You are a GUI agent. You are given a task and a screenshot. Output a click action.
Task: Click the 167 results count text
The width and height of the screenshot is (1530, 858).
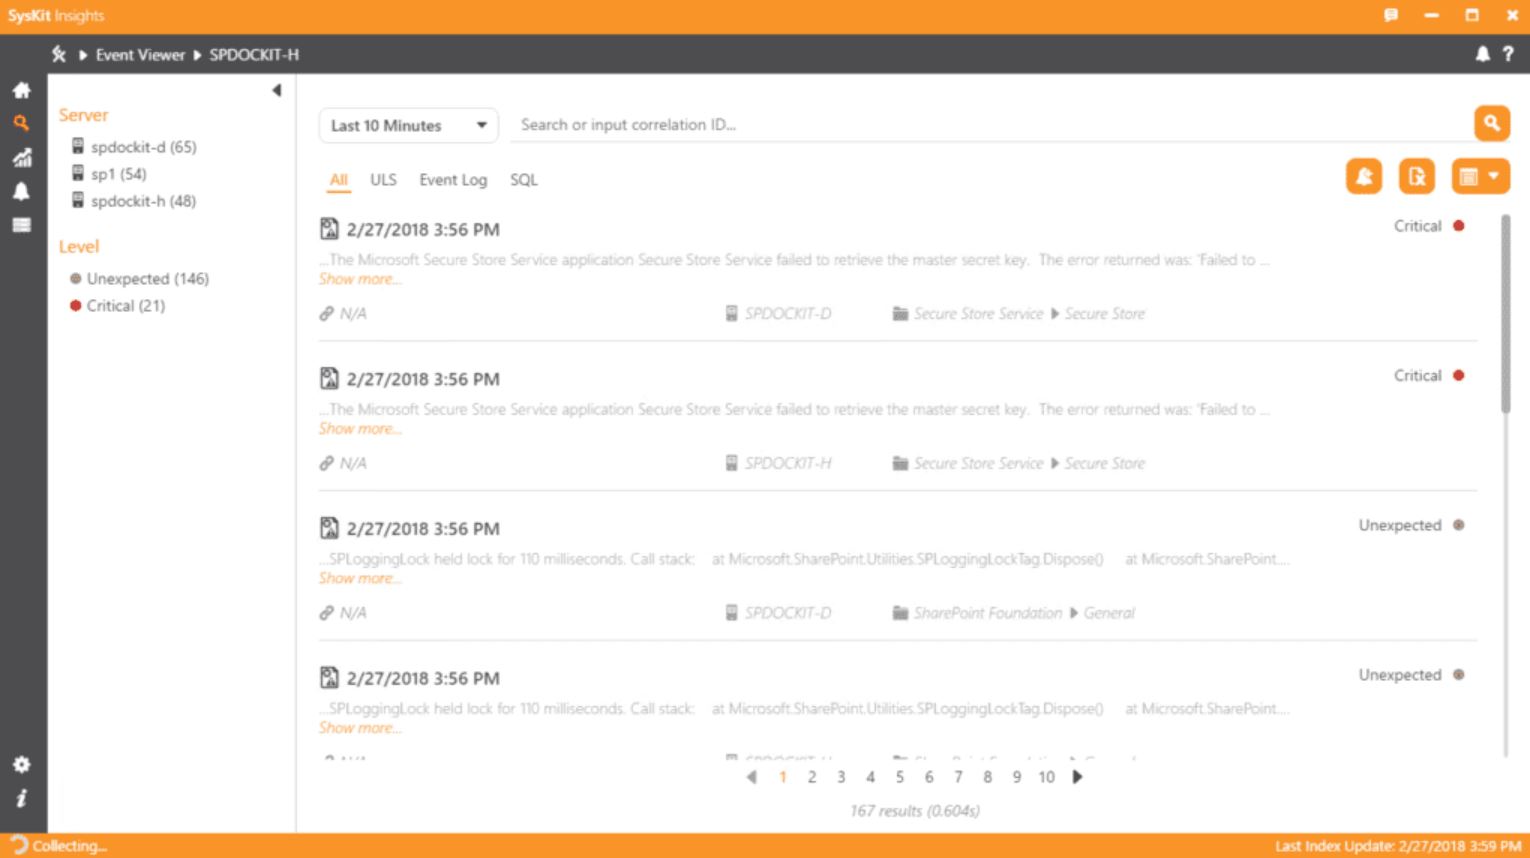[915, 811]
